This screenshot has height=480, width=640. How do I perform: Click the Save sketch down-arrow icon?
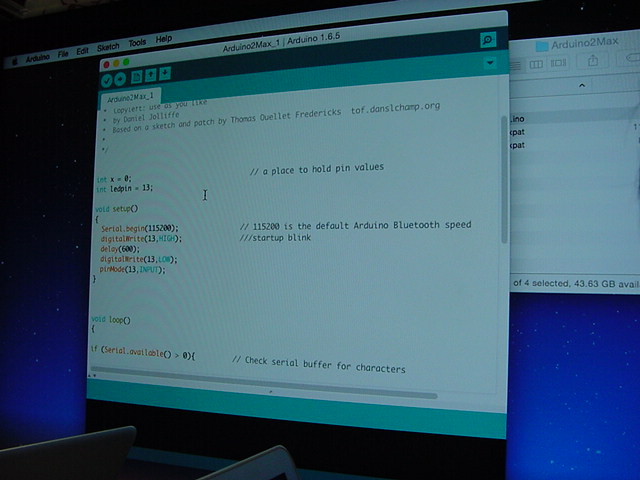[165, 73]
